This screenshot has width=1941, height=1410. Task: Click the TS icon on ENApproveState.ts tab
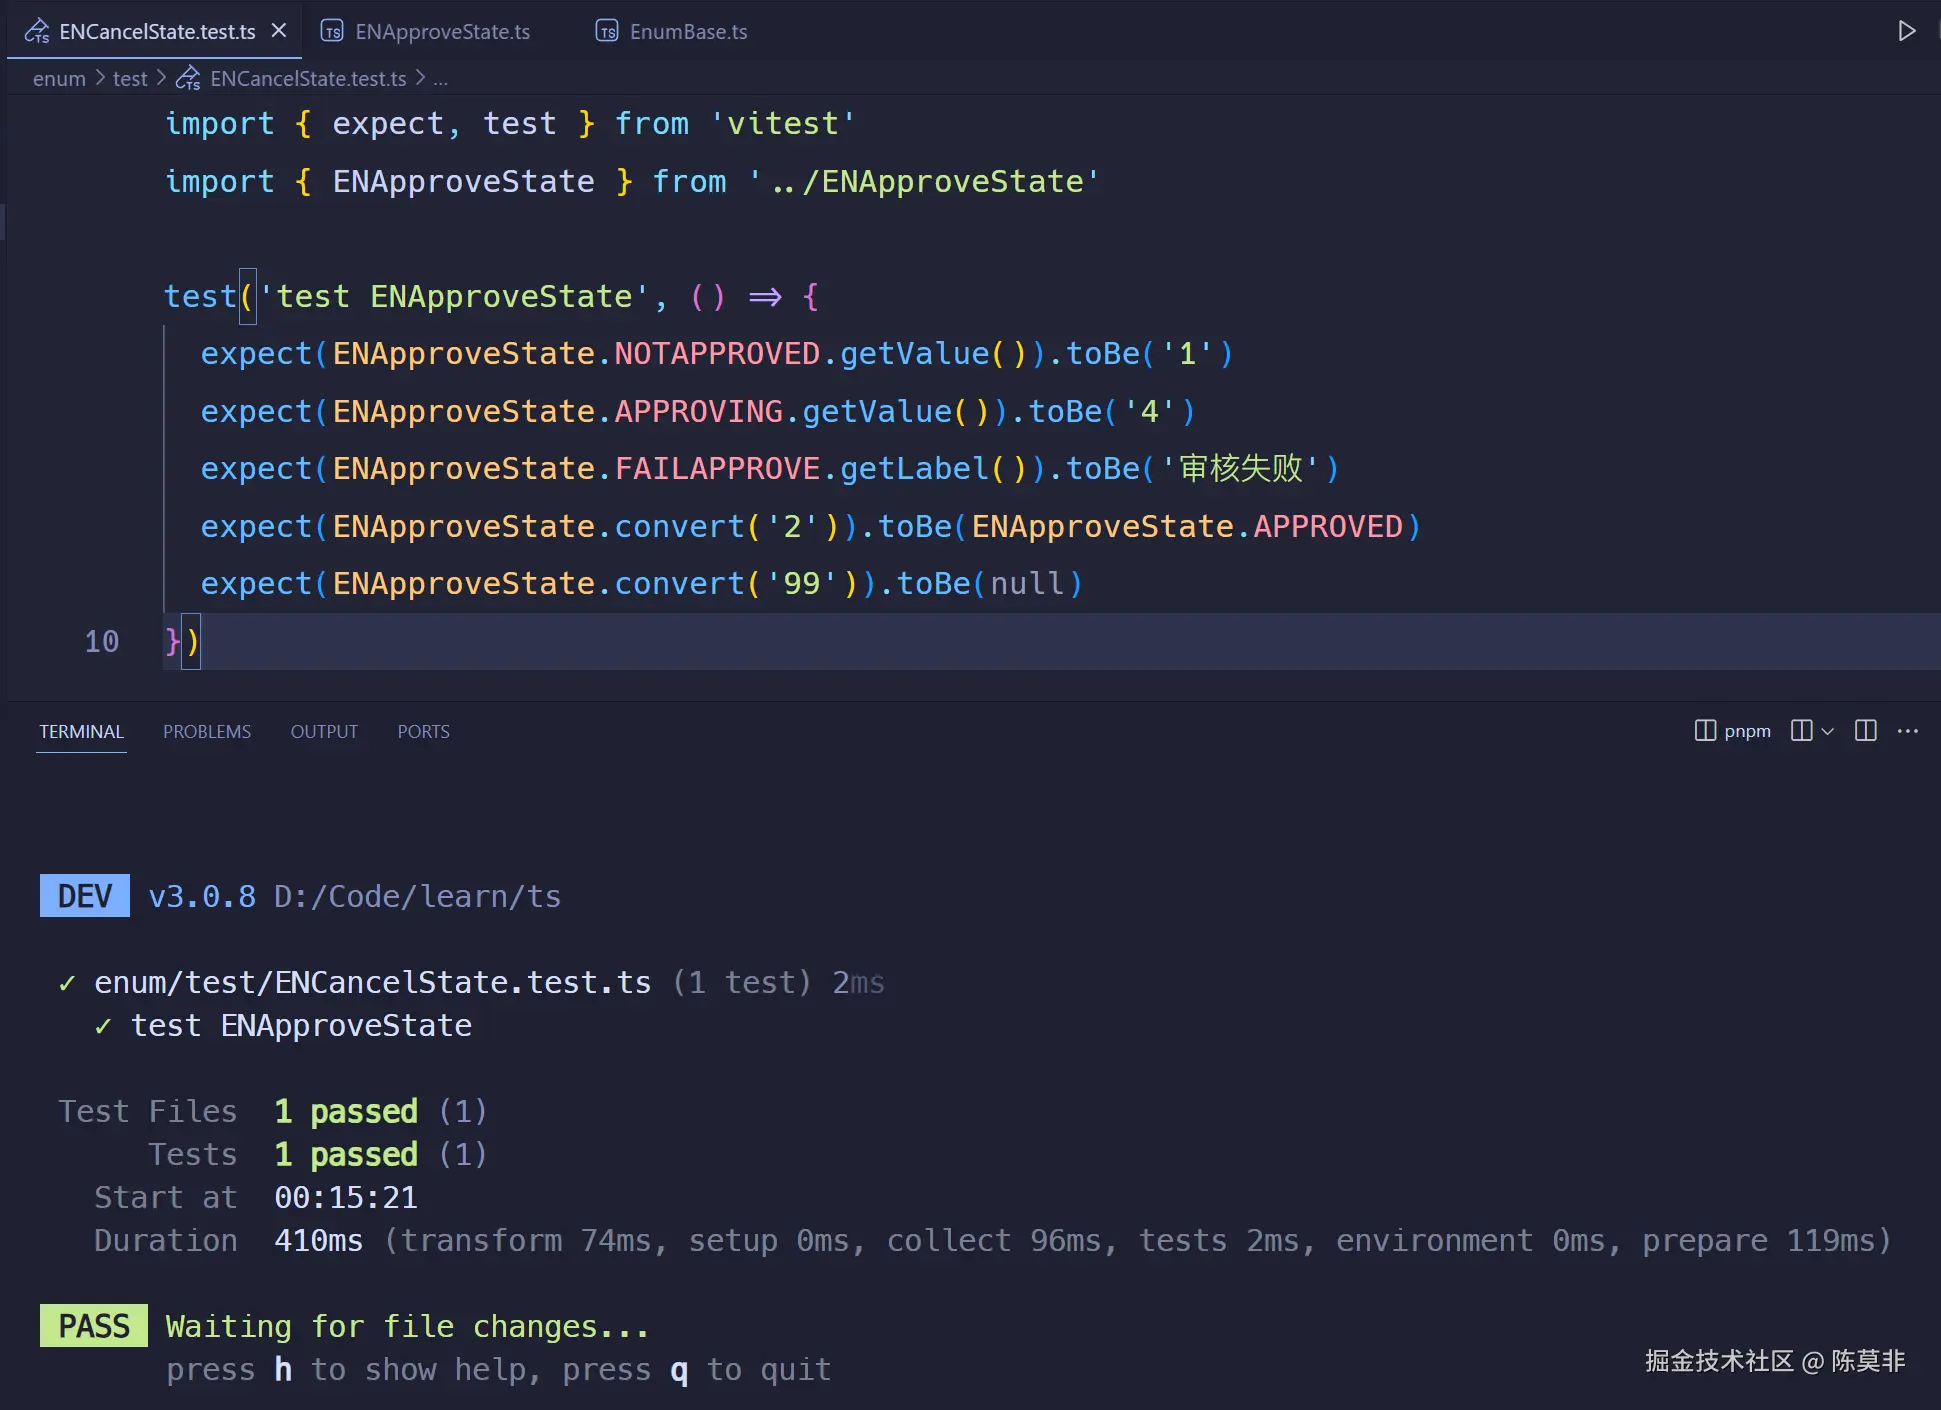(332, 32)
